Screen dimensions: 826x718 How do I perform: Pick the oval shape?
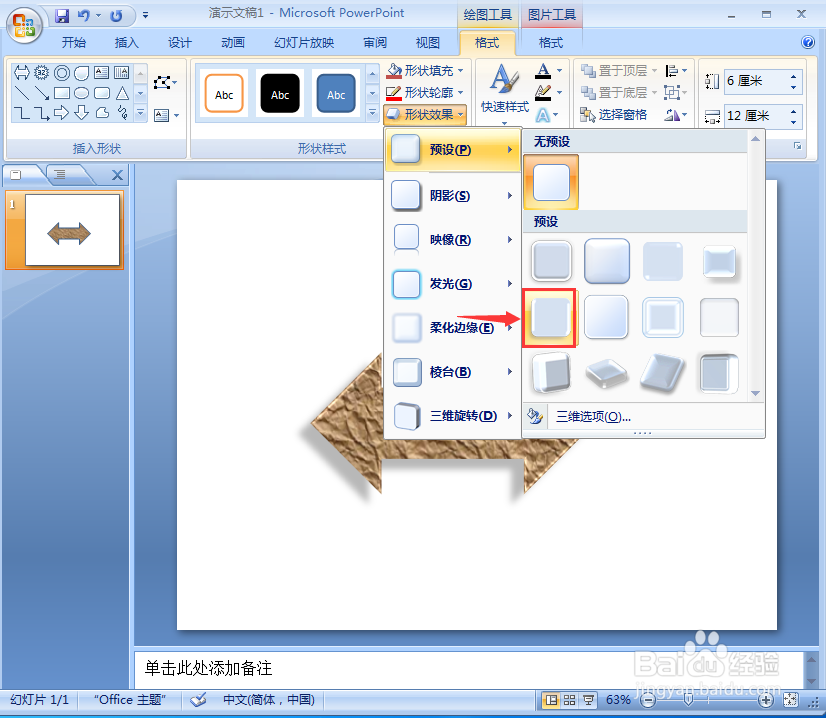coord(82,93)
